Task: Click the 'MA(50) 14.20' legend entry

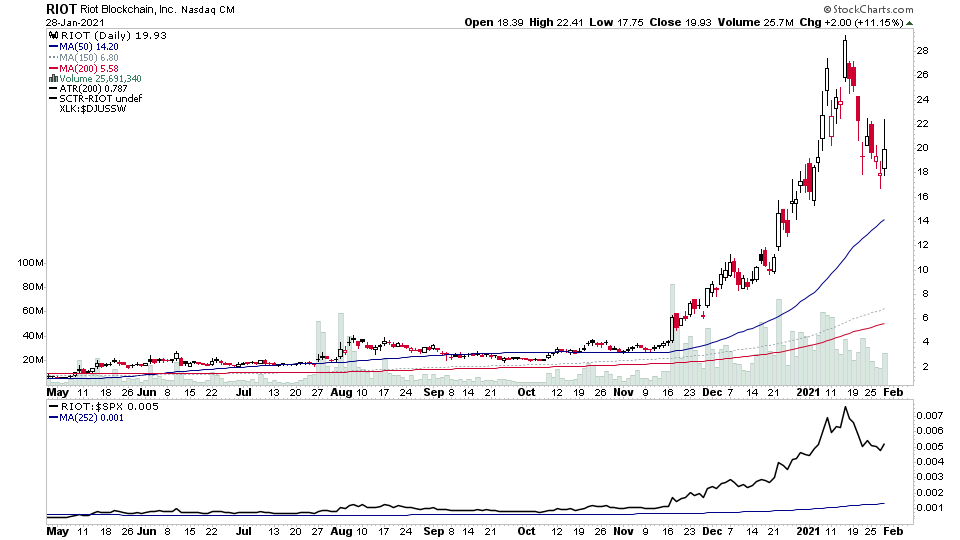Action: tap(89, 47)
